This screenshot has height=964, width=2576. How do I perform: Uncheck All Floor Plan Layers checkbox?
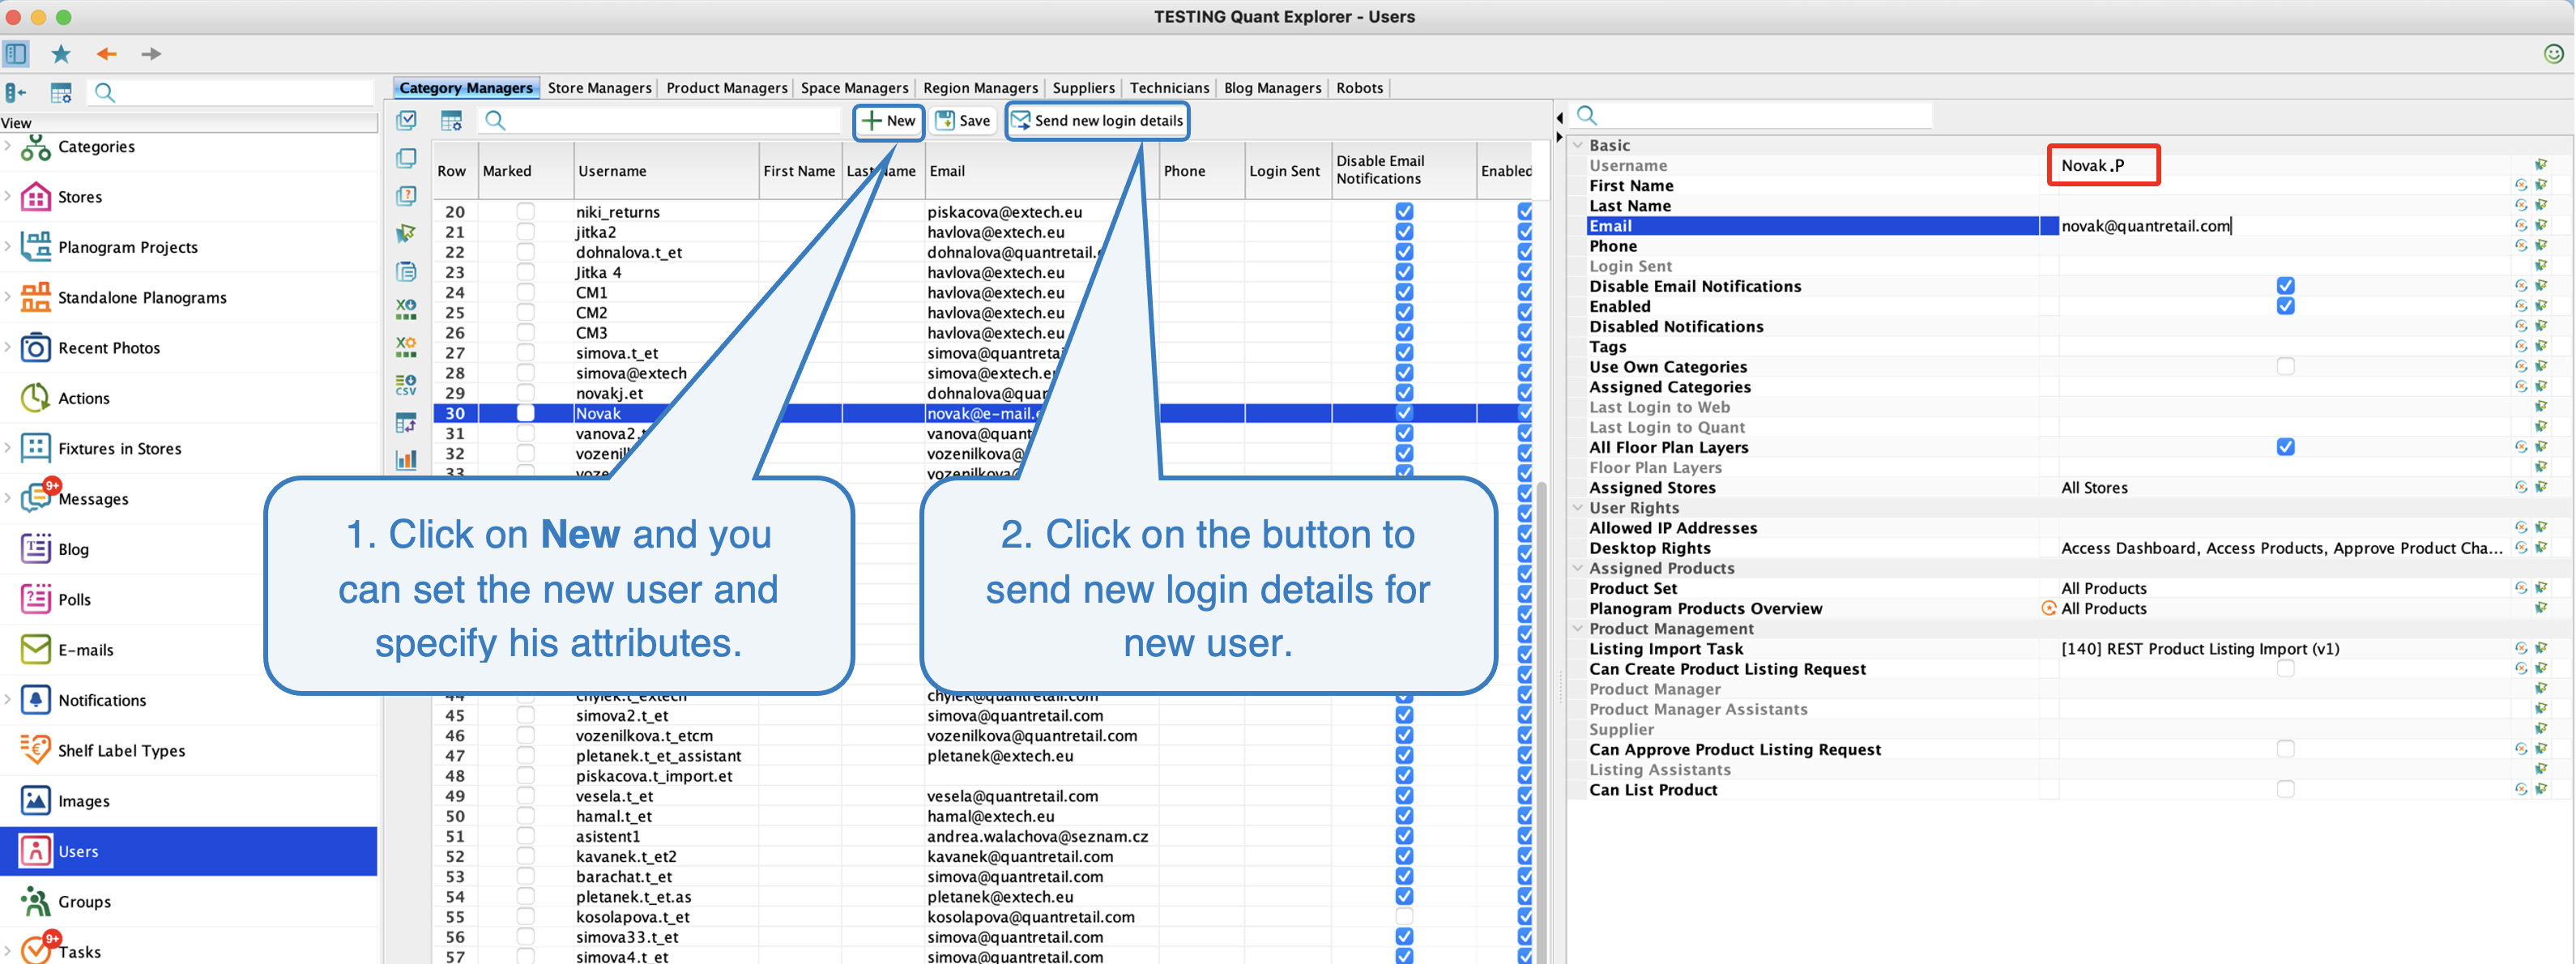[2285, 447]
